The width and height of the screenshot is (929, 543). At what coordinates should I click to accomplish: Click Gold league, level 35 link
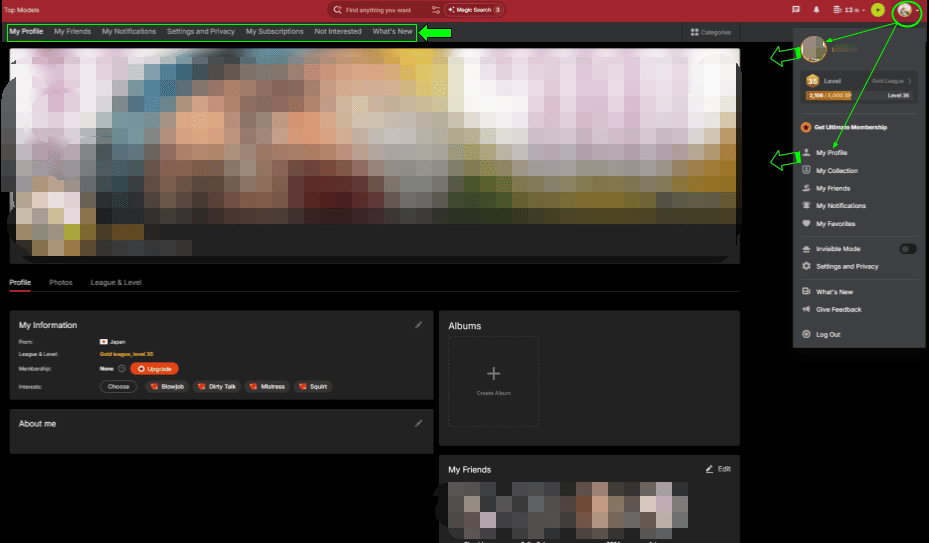pyautogui.click(x=126, y=354)
